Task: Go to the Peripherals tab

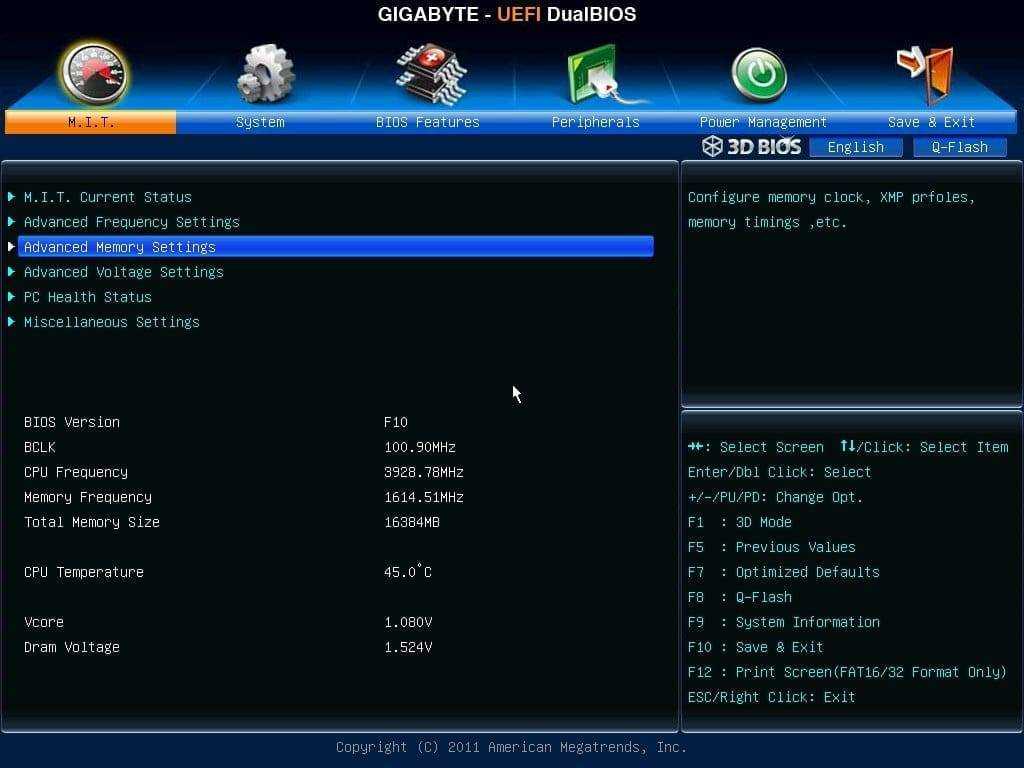Action: pos(595,122)
